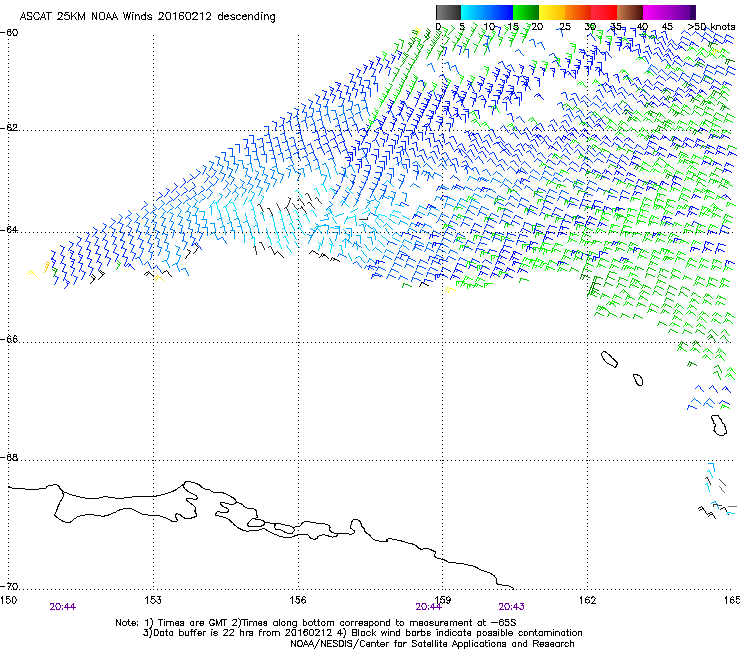Click the '20:44' time label between 150 and 153
The image size is (740, 650).
pyautogui.click(x=63, y=607)
